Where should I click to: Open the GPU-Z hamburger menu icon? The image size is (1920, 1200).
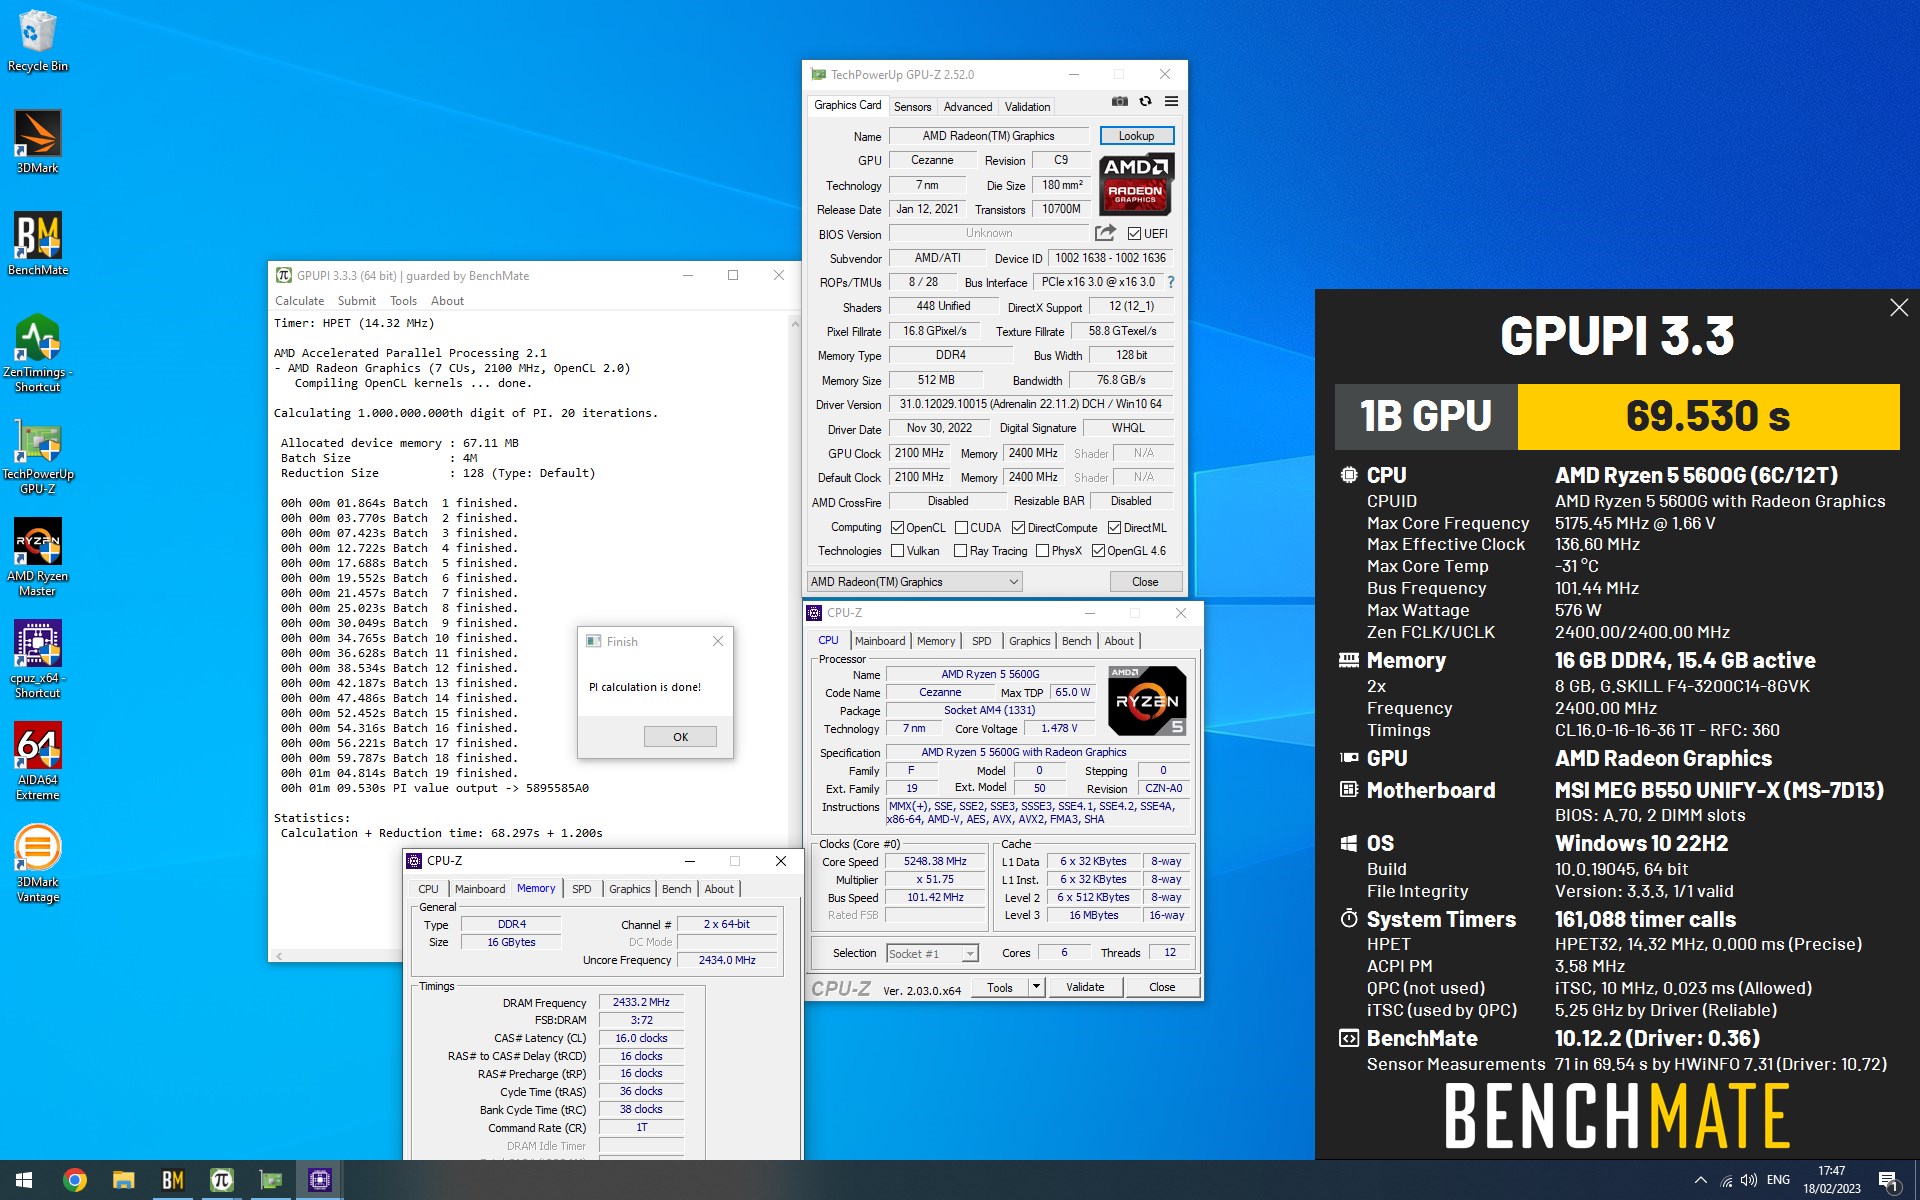click(1171, 101)
